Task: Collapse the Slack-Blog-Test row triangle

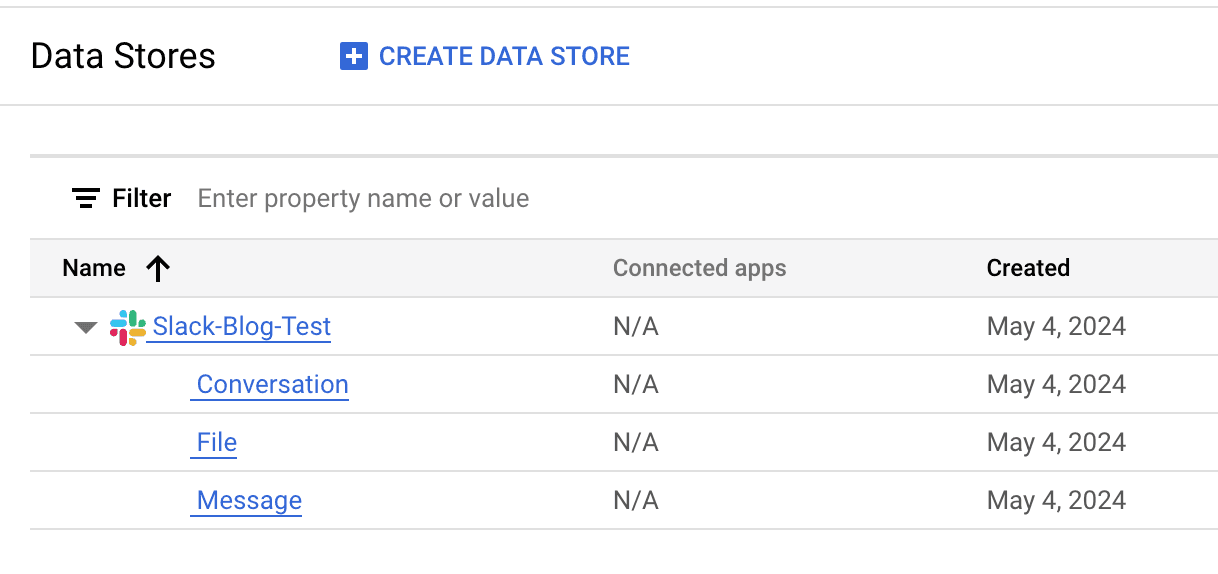Action: pyautogui.click(x=86, y=327)
